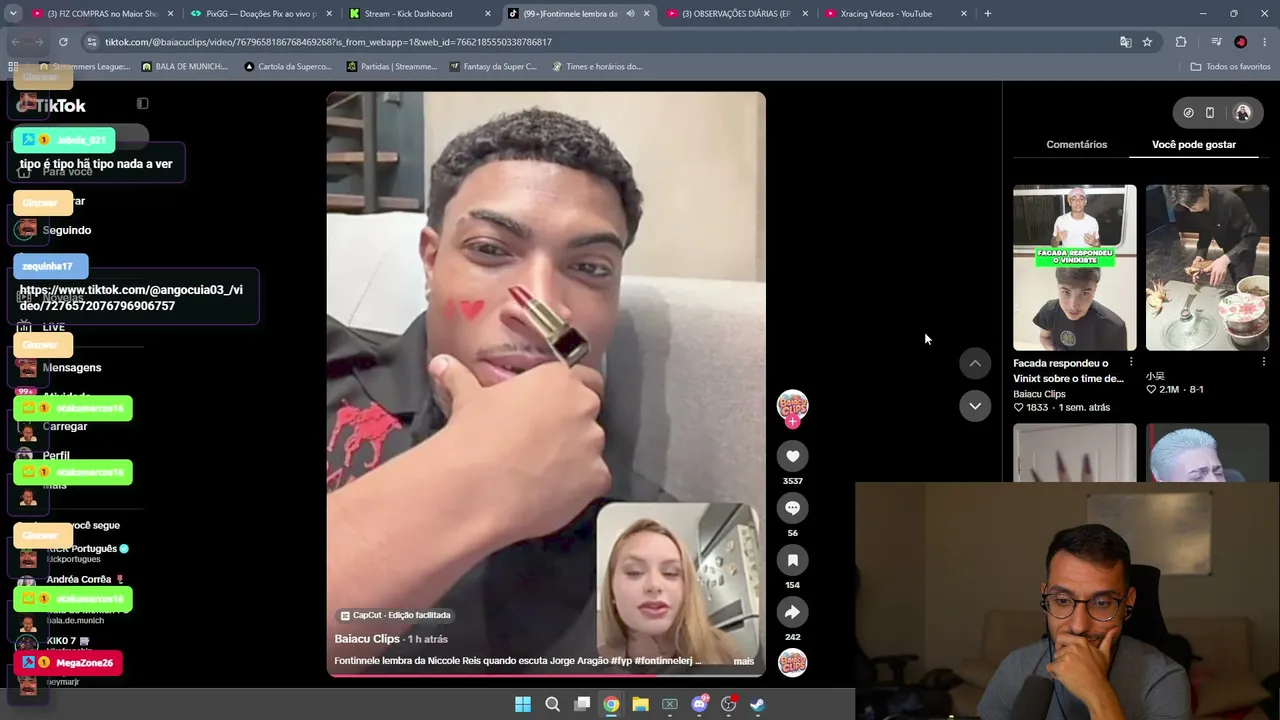Image resolution: width=1280 pixels, height=720 pixels.
Task: Open Chrome media controls icon in toolbar
Action: pos(1216,42)
